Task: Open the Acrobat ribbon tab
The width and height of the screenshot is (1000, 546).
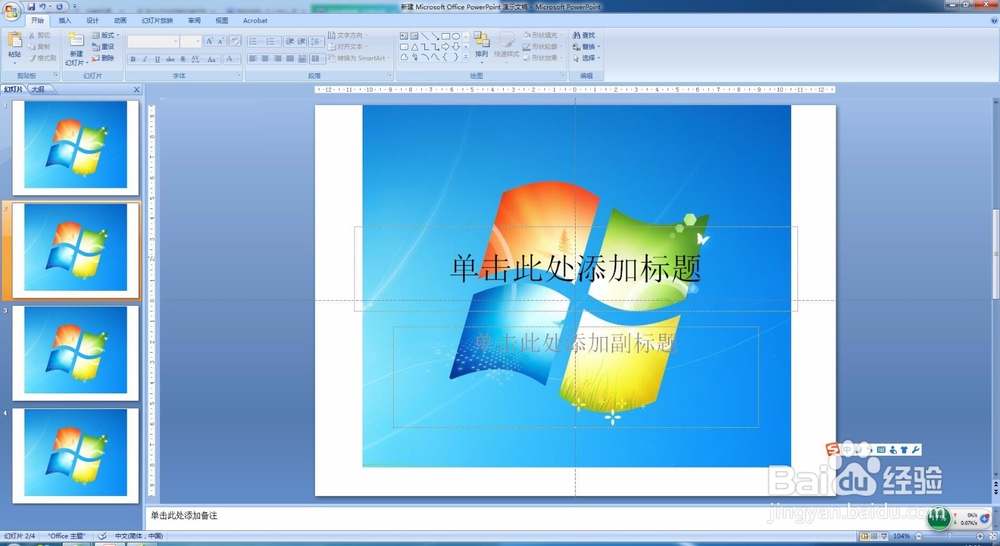Action: tap(255, 20)
